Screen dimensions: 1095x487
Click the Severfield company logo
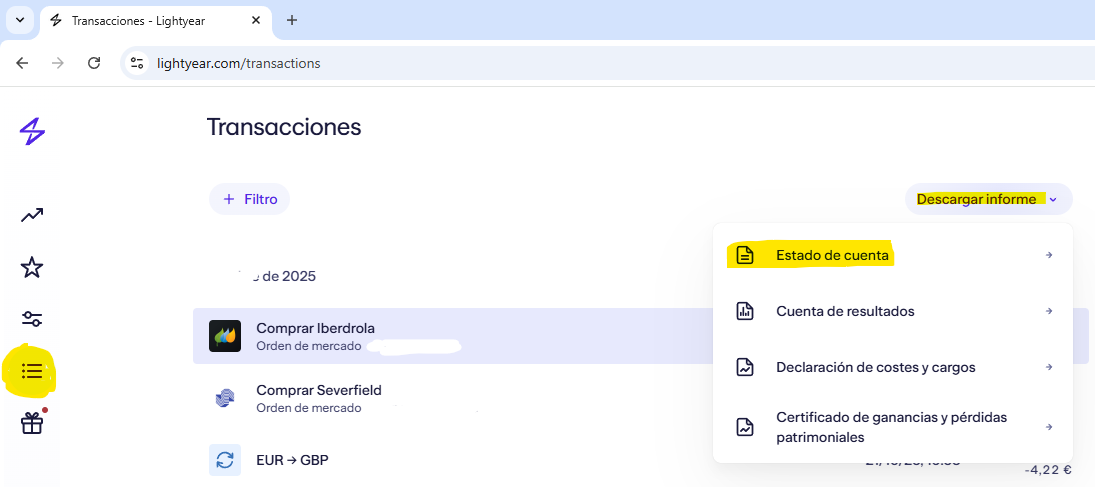click(225, 398)
